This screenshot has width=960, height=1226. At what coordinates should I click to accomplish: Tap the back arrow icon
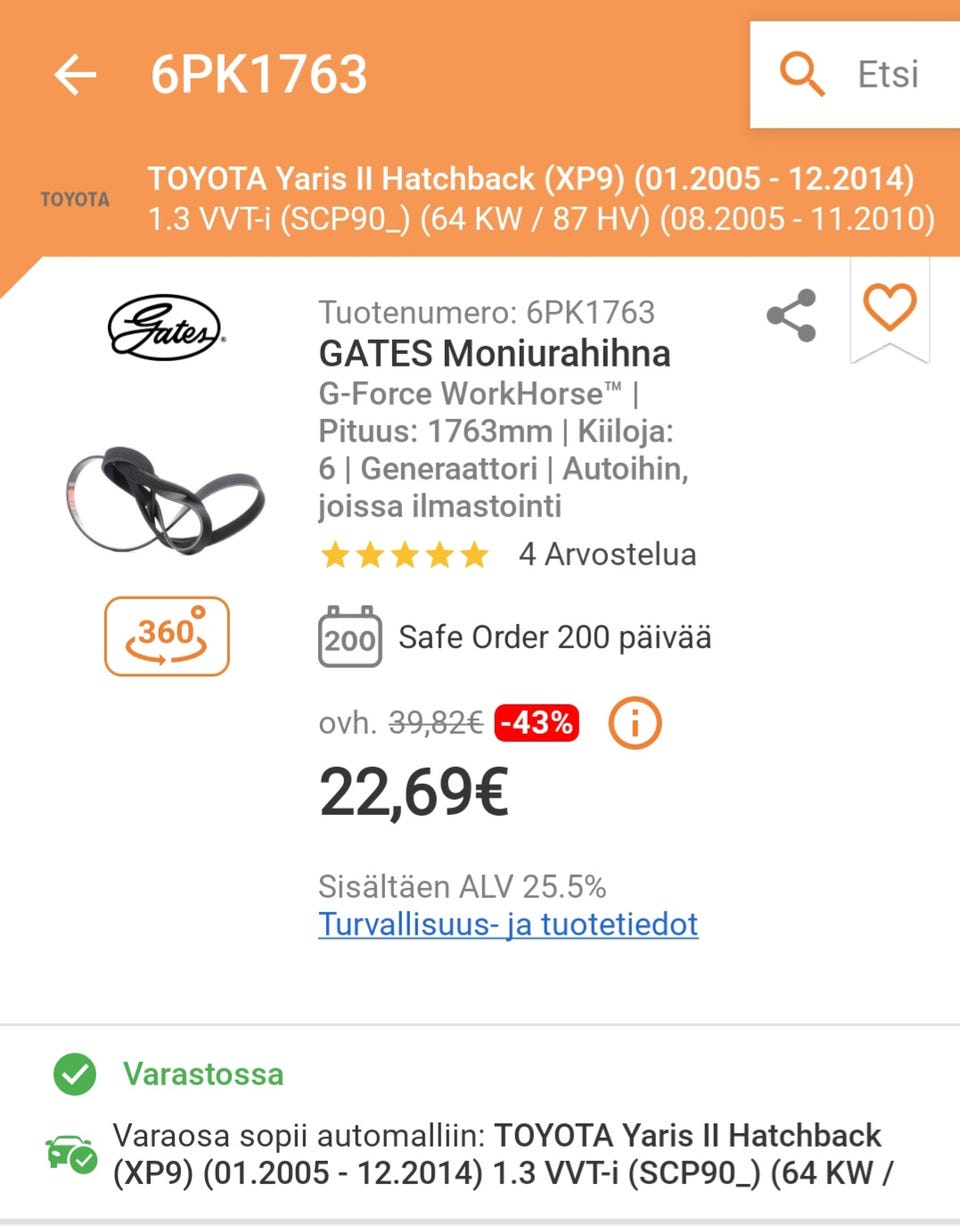click(75, 74)
